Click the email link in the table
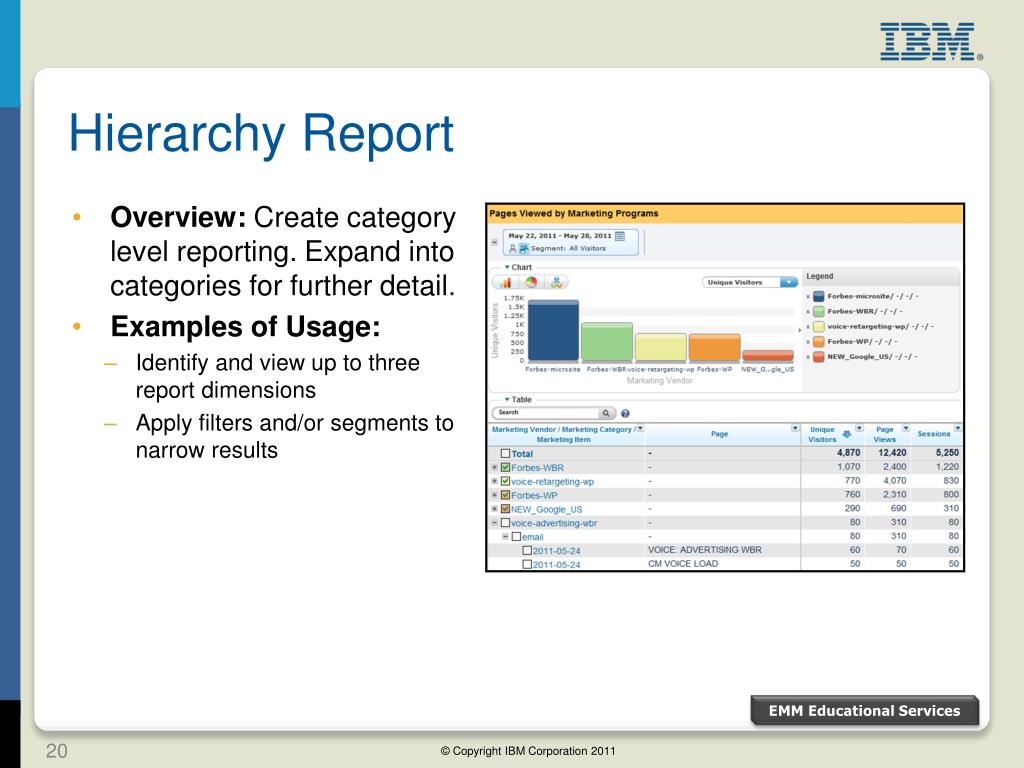The image size is (1024, 768). tap(532, 537)
